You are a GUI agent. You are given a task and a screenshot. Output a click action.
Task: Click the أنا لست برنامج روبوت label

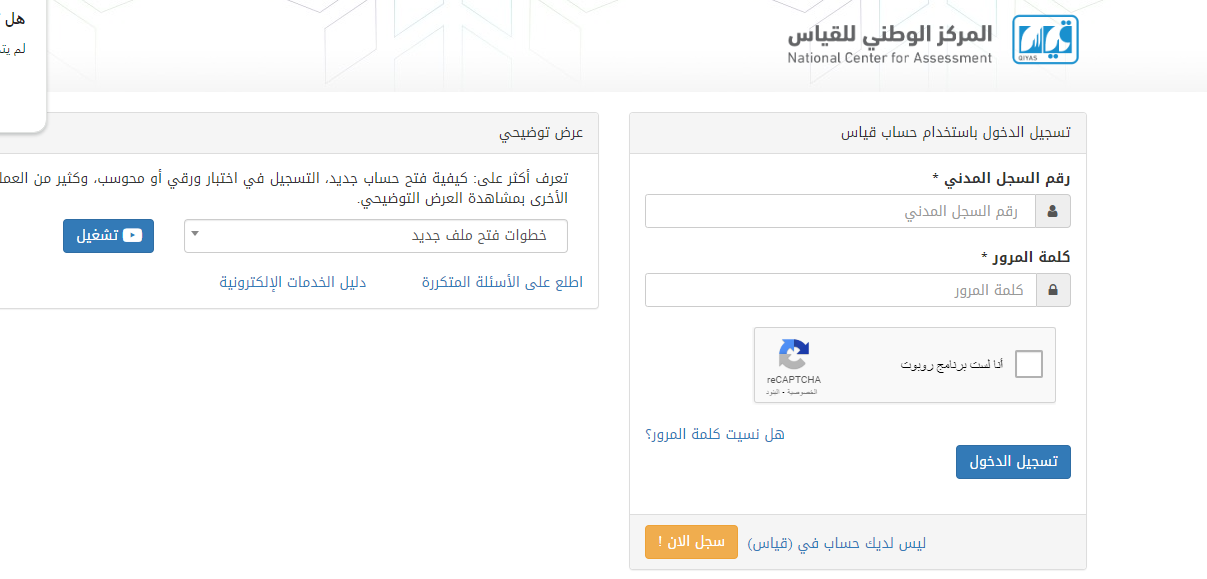click(952, 365)
